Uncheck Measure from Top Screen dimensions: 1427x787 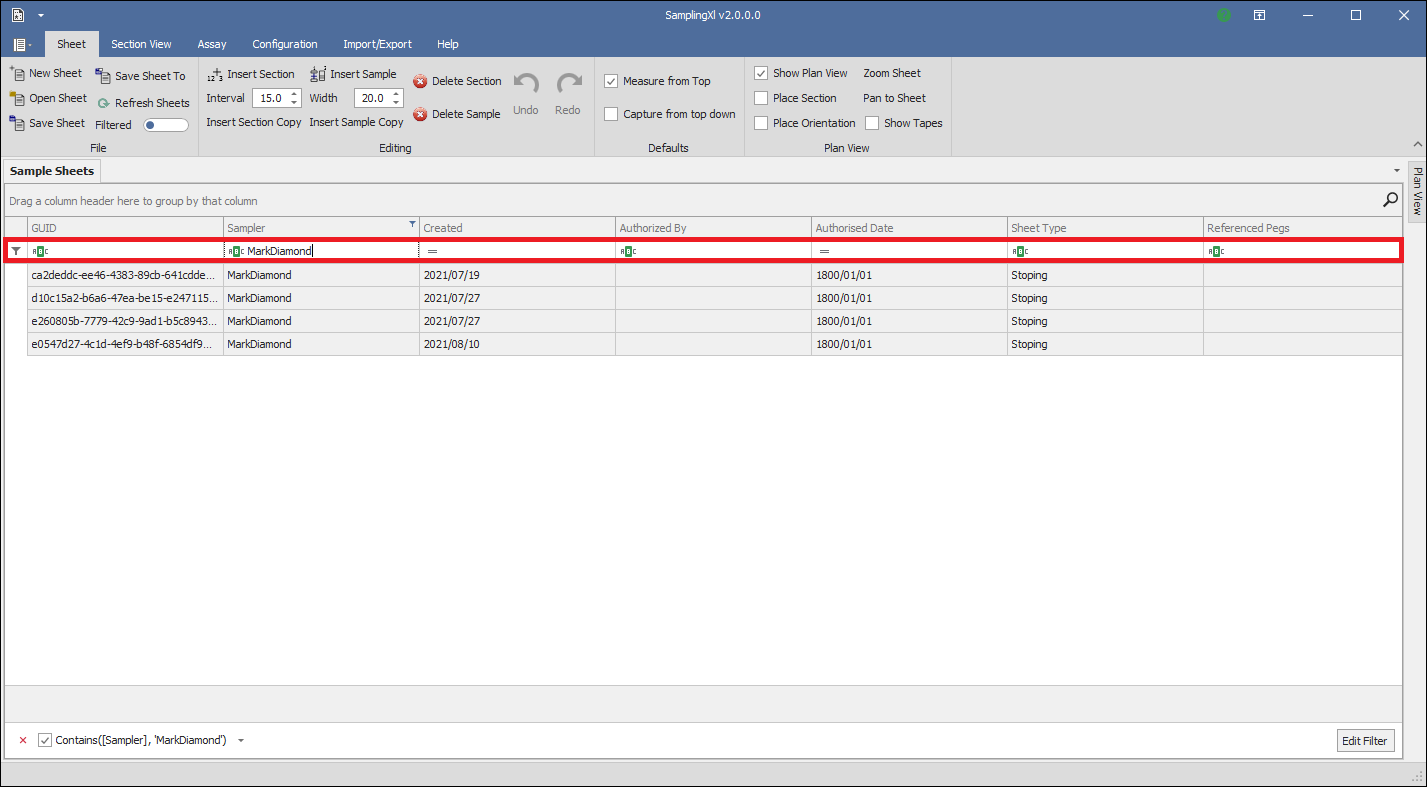coord(611,81)
